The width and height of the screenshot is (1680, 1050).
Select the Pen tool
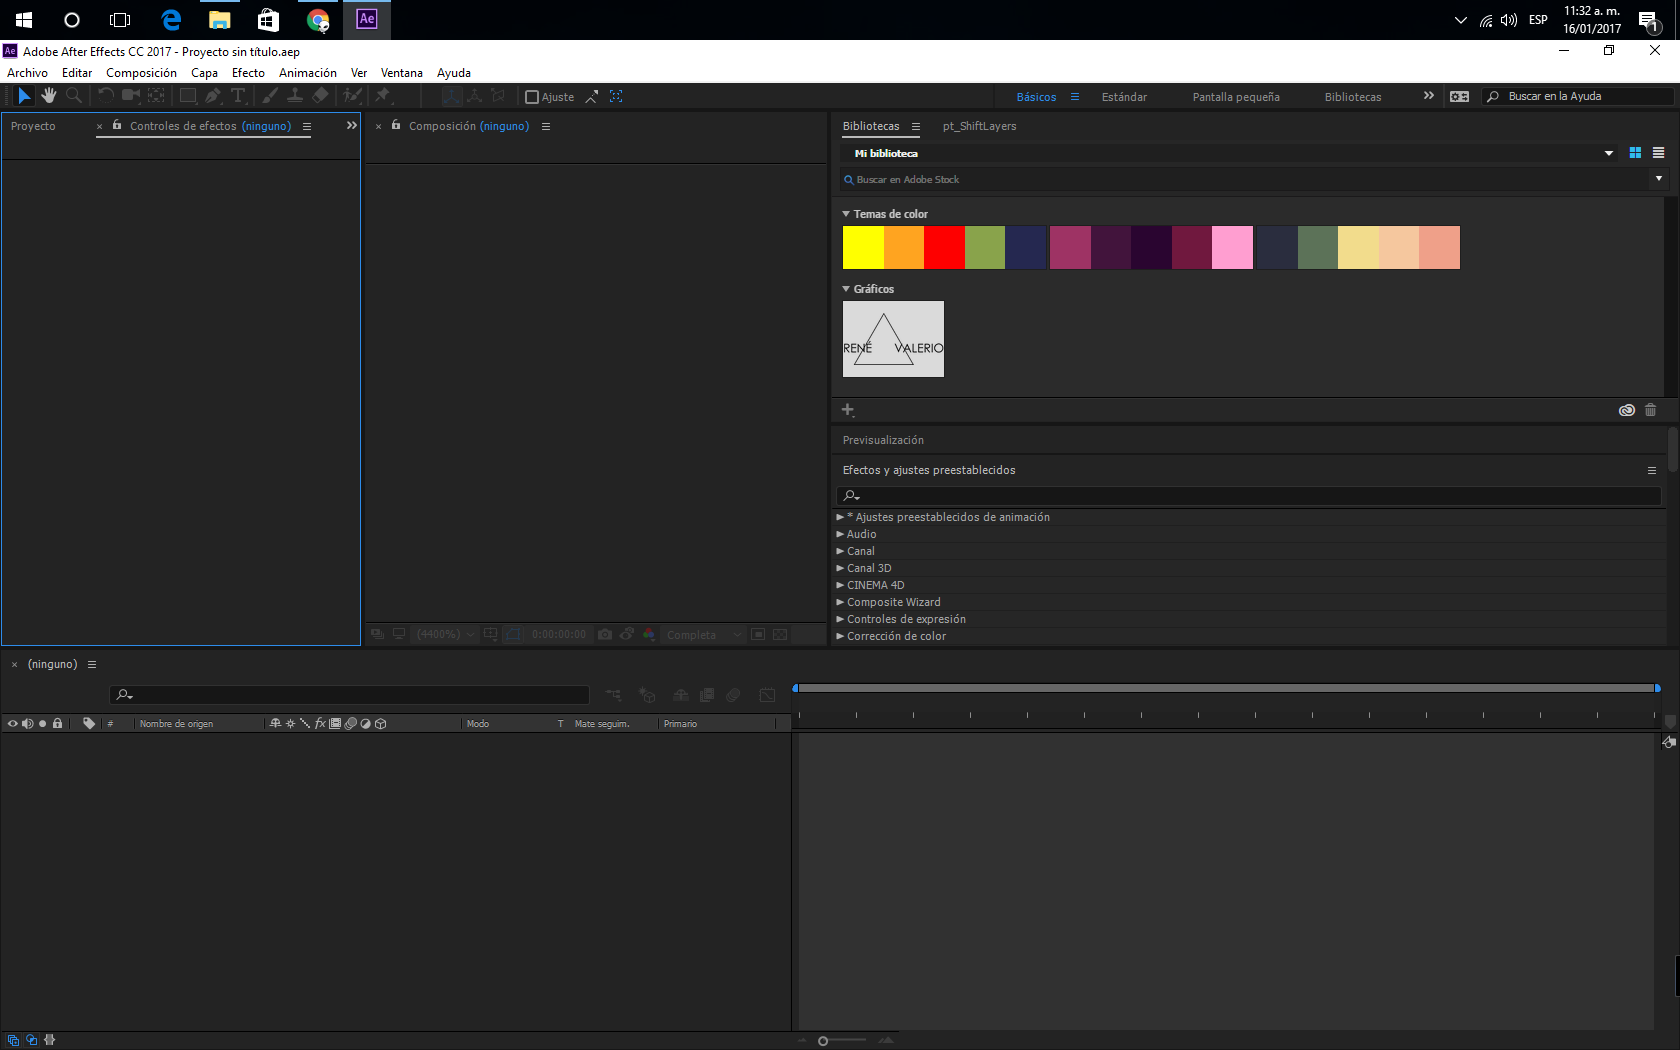coord(213,96)
